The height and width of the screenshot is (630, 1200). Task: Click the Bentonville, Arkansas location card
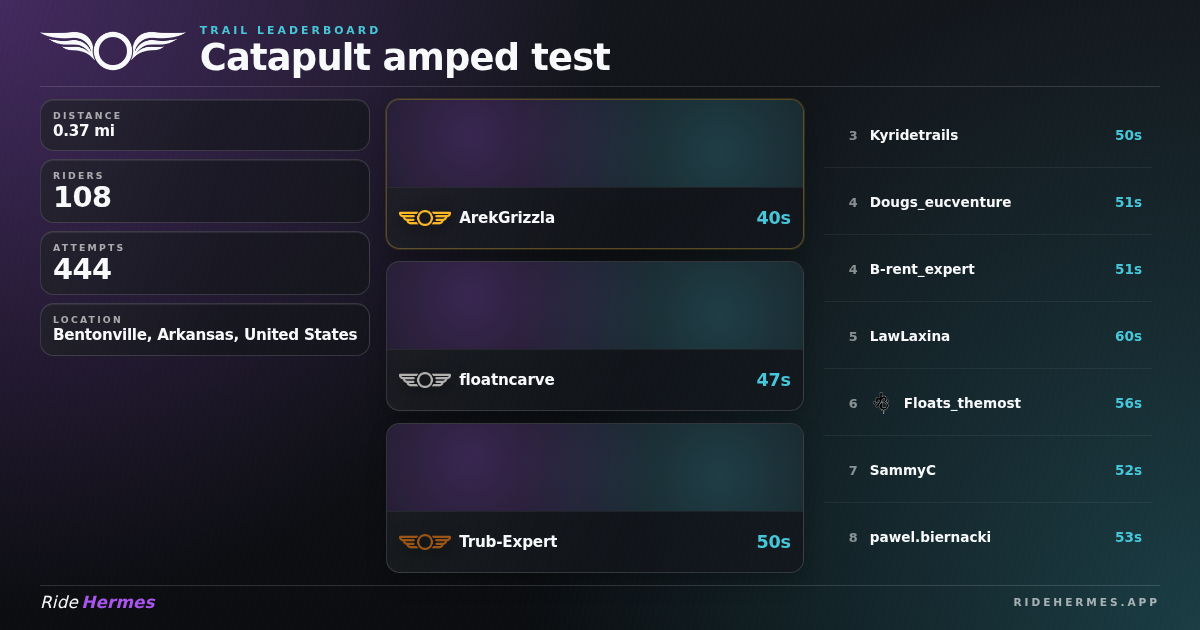tap(205, 329)
